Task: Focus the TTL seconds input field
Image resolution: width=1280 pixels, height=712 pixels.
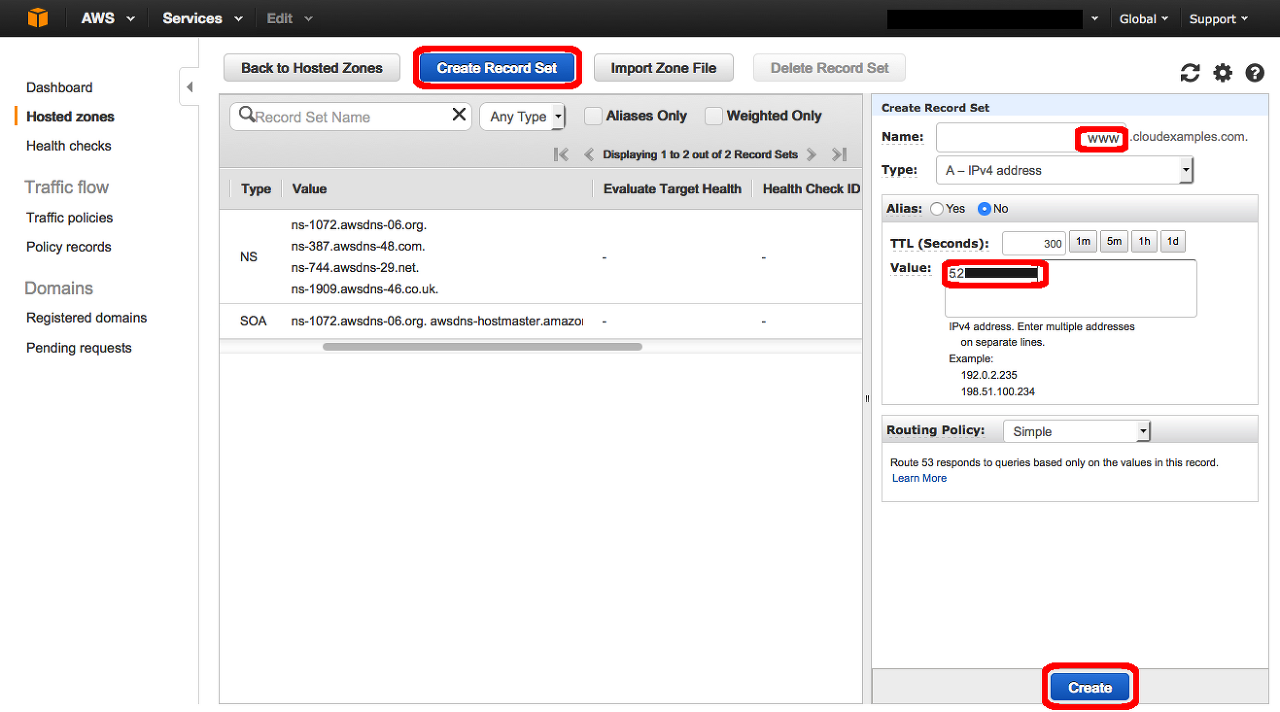Action: coord(1034,243)
